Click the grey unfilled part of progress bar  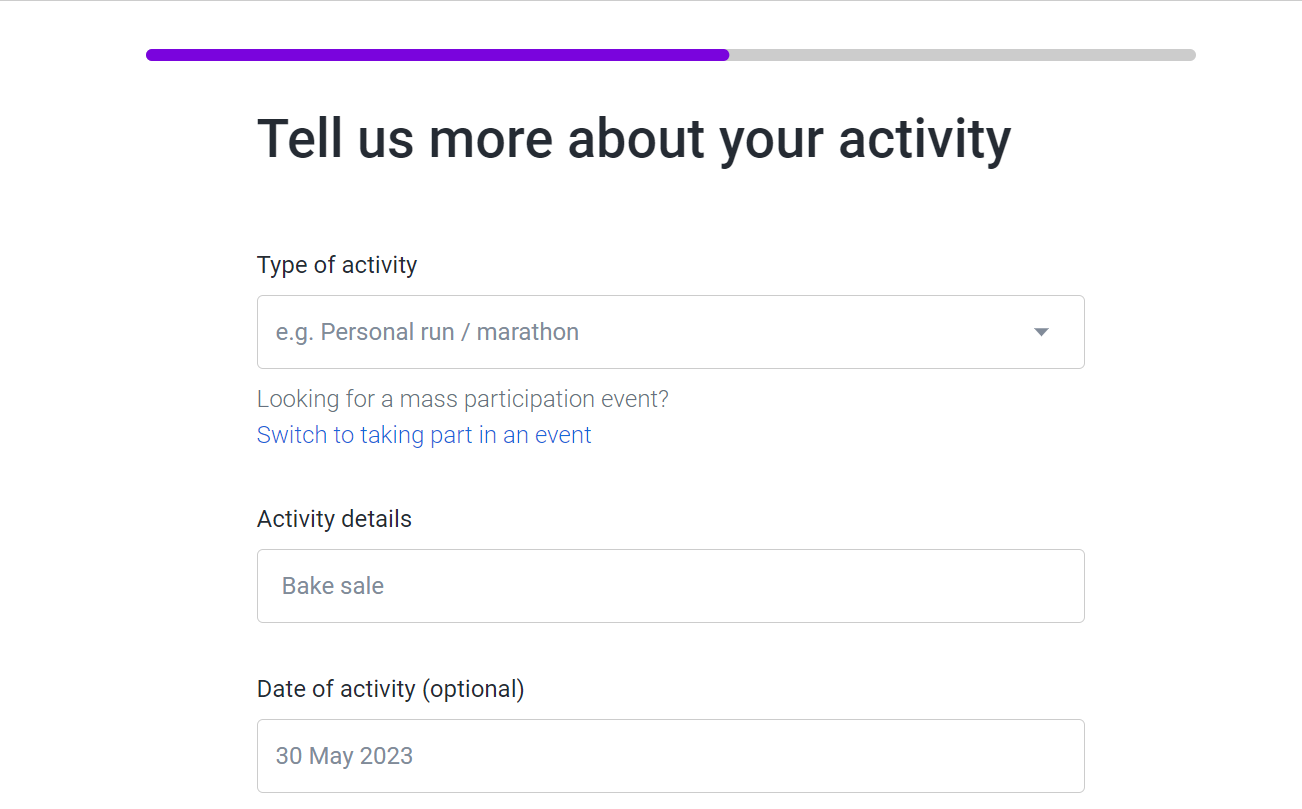click(x=961, y=55)
